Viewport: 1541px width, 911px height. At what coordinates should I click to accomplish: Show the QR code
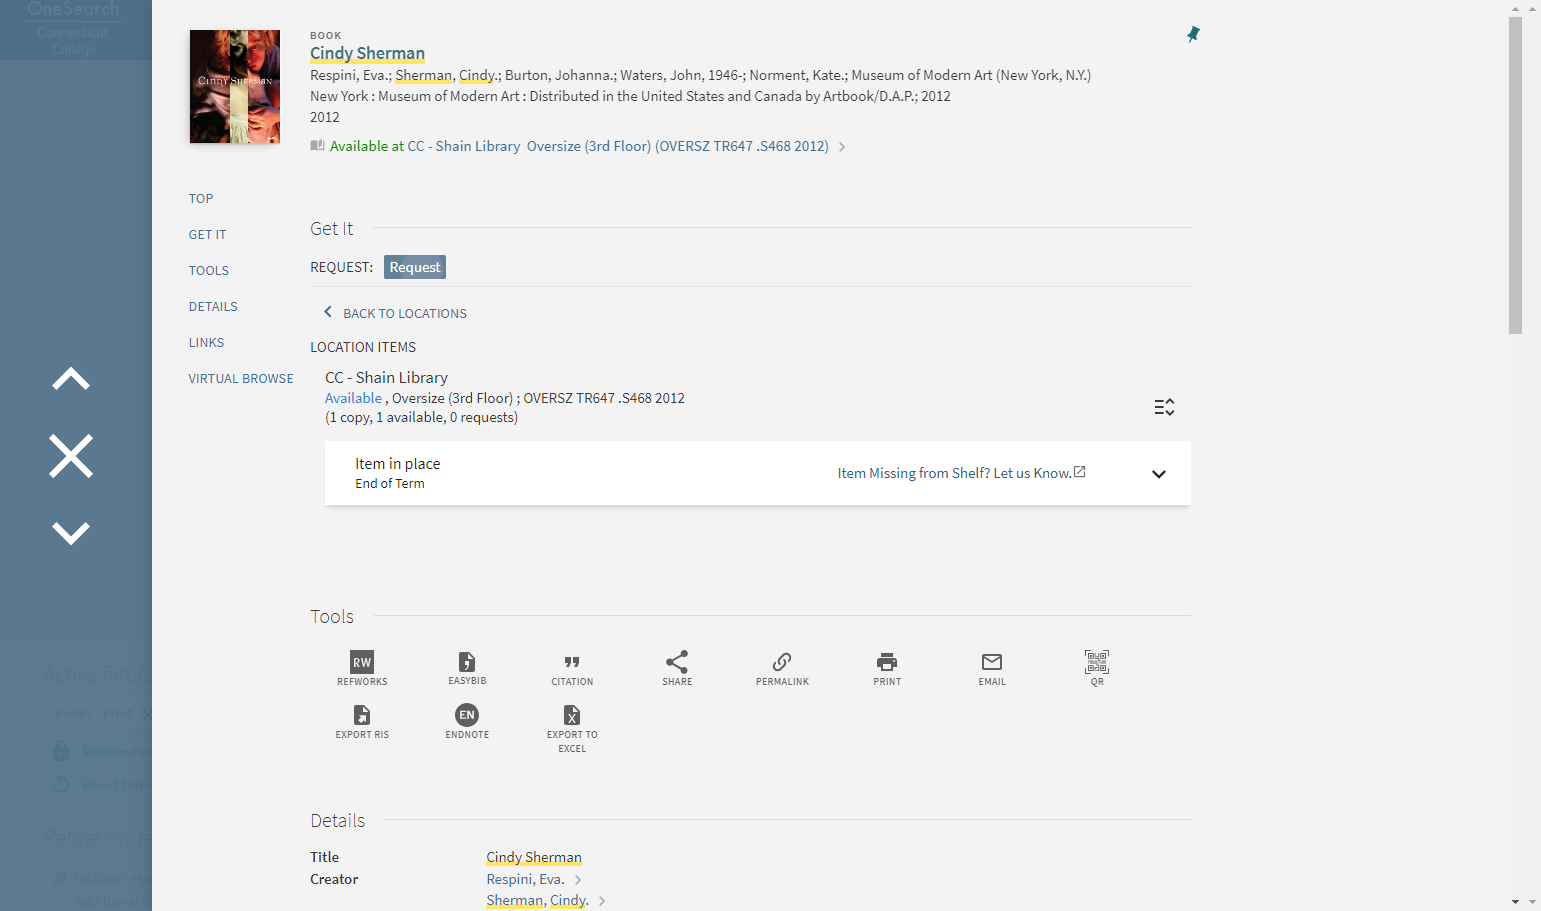(x=1097, y=668)
